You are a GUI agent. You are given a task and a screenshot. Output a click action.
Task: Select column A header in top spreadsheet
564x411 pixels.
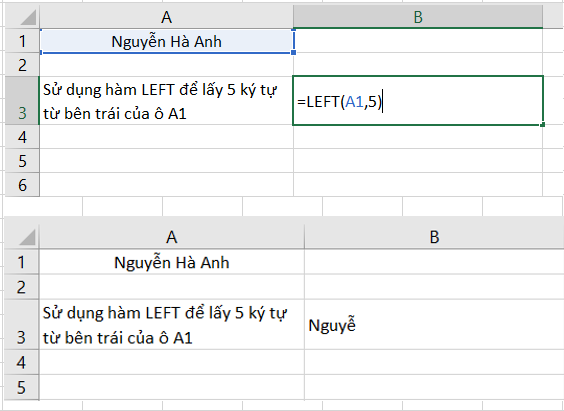pyautogui.click(x=166, y=17)
